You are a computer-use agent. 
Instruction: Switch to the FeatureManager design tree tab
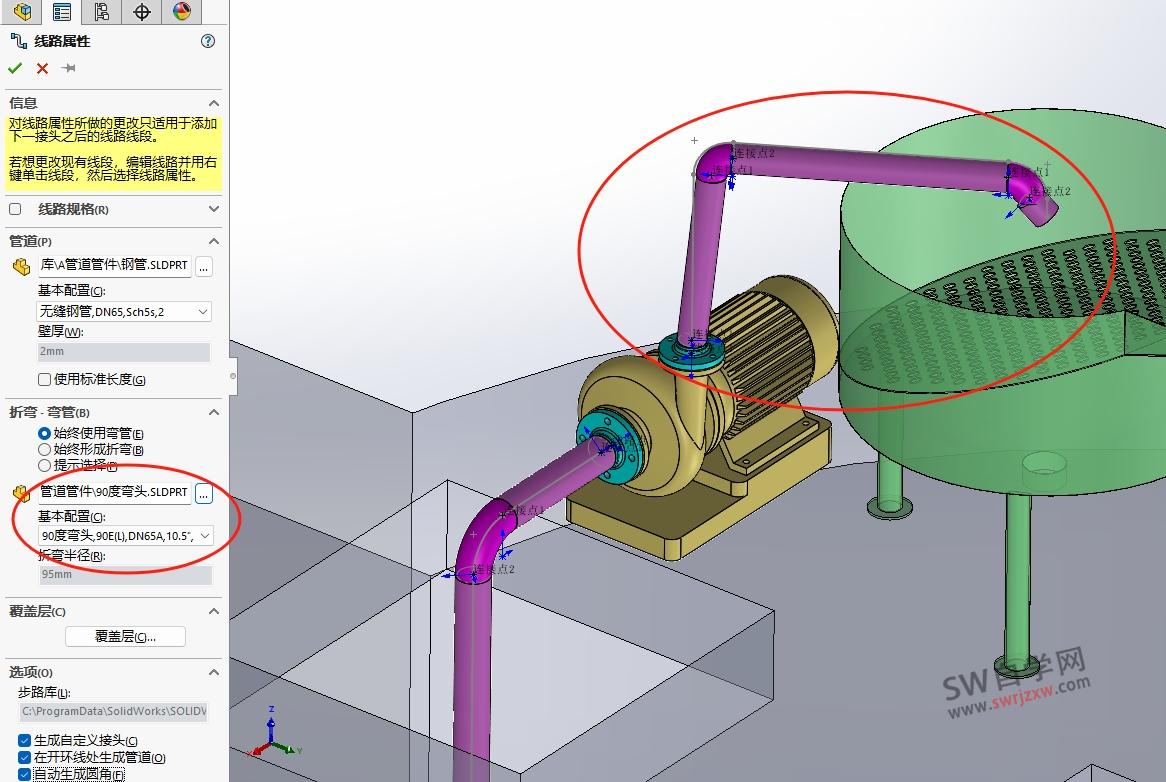[x=20, y=12]
